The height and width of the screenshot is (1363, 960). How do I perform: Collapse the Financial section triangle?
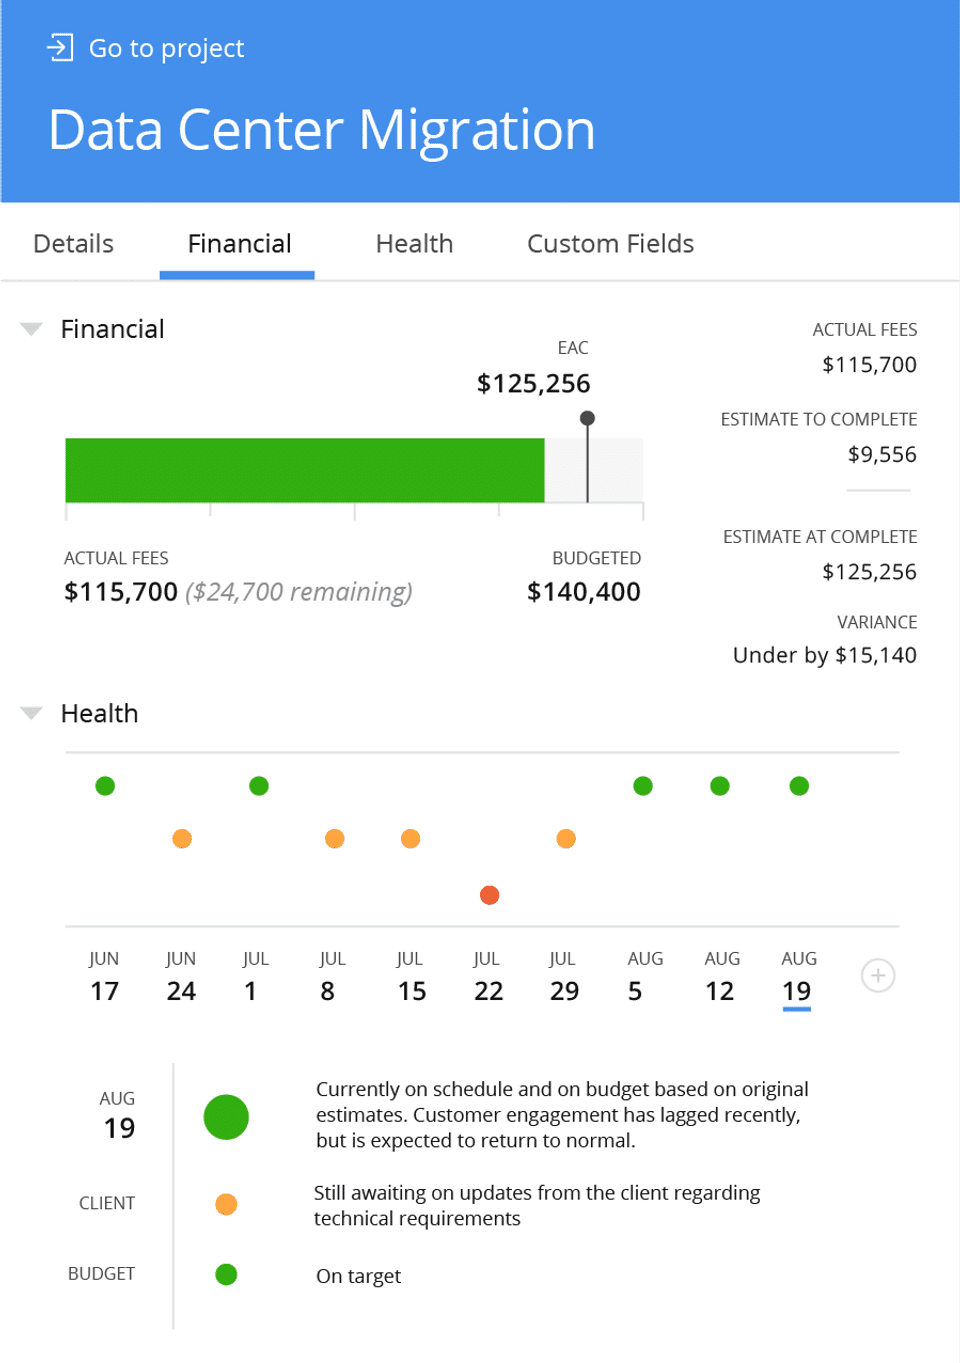[x=31, y=329]
